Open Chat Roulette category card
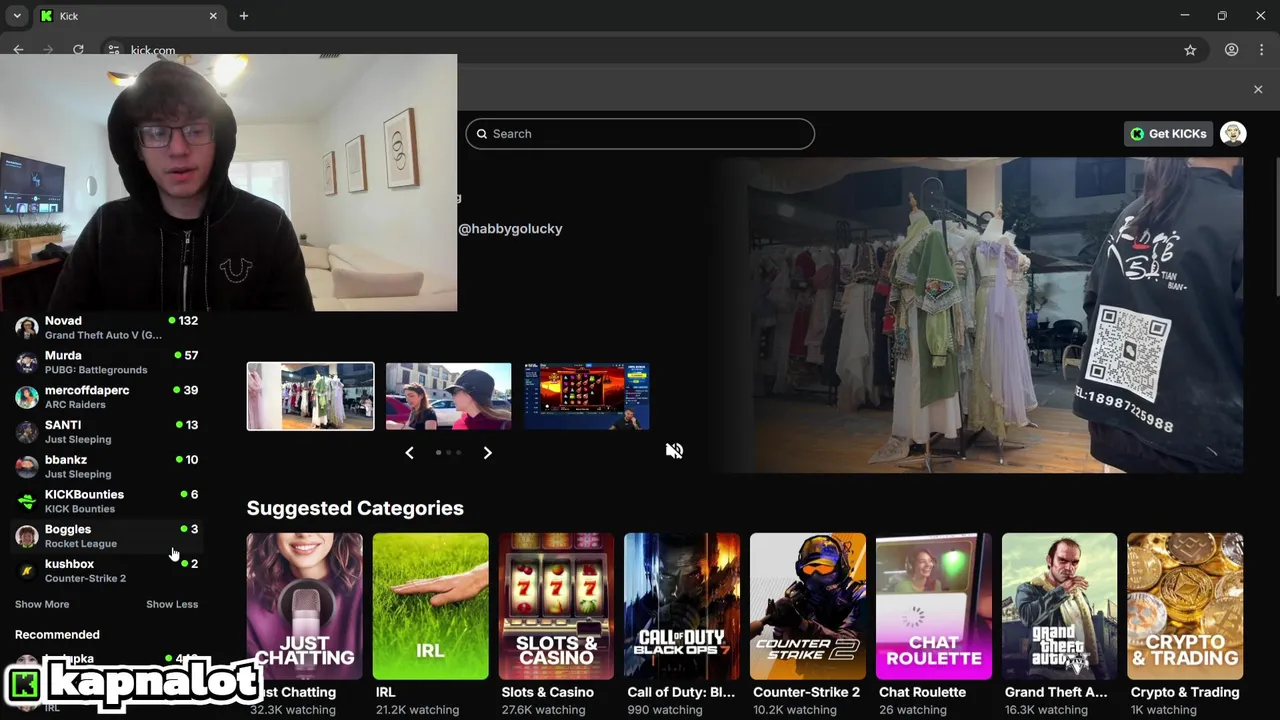1280x720 pixels. [934, 606]
